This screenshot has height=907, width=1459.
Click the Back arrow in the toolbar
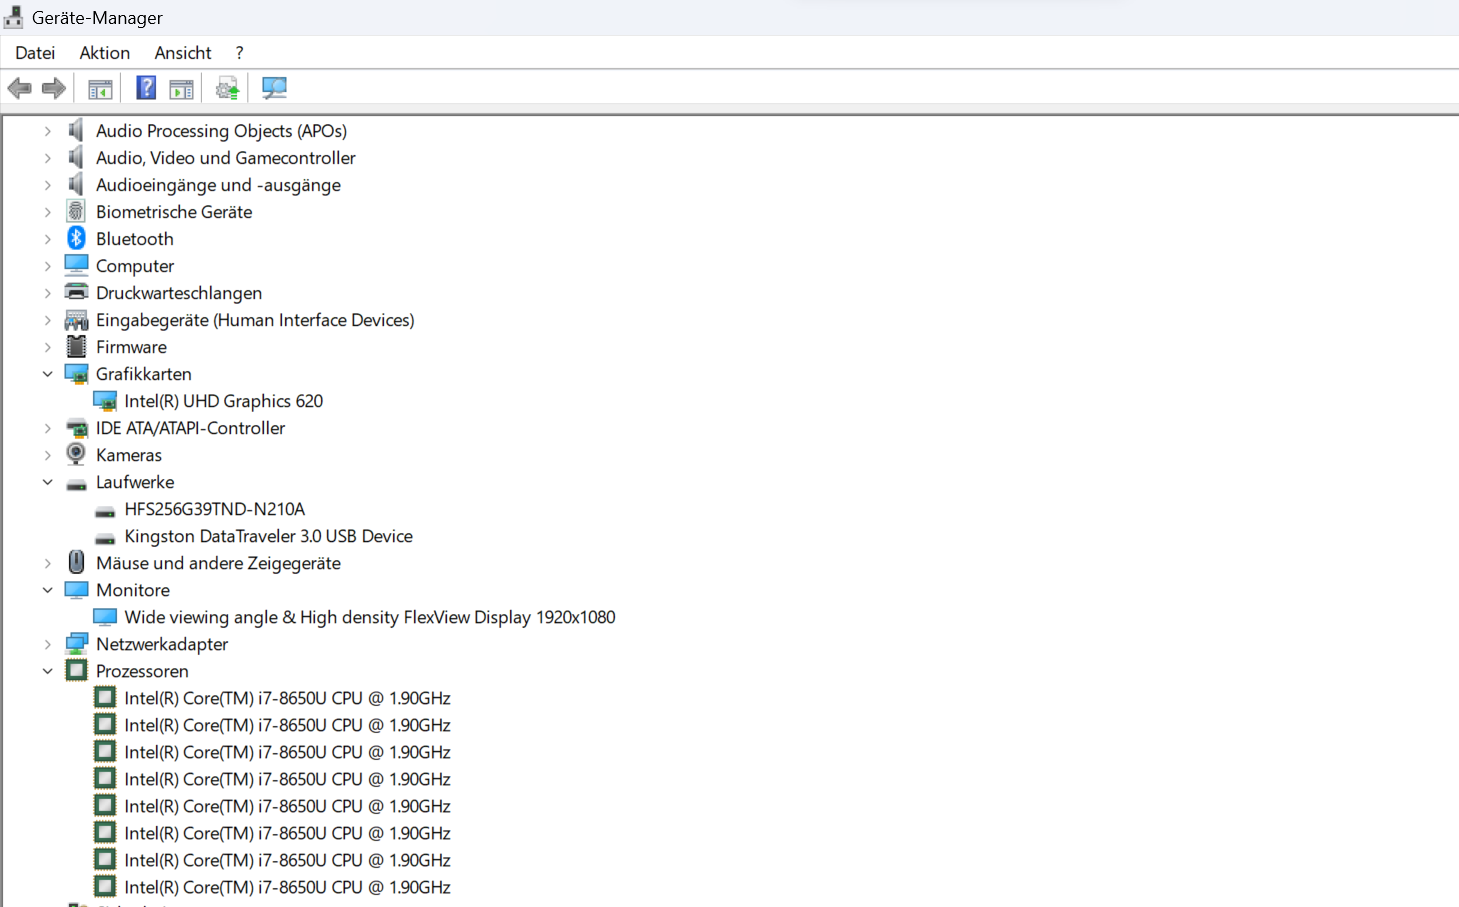pos(19,88)
